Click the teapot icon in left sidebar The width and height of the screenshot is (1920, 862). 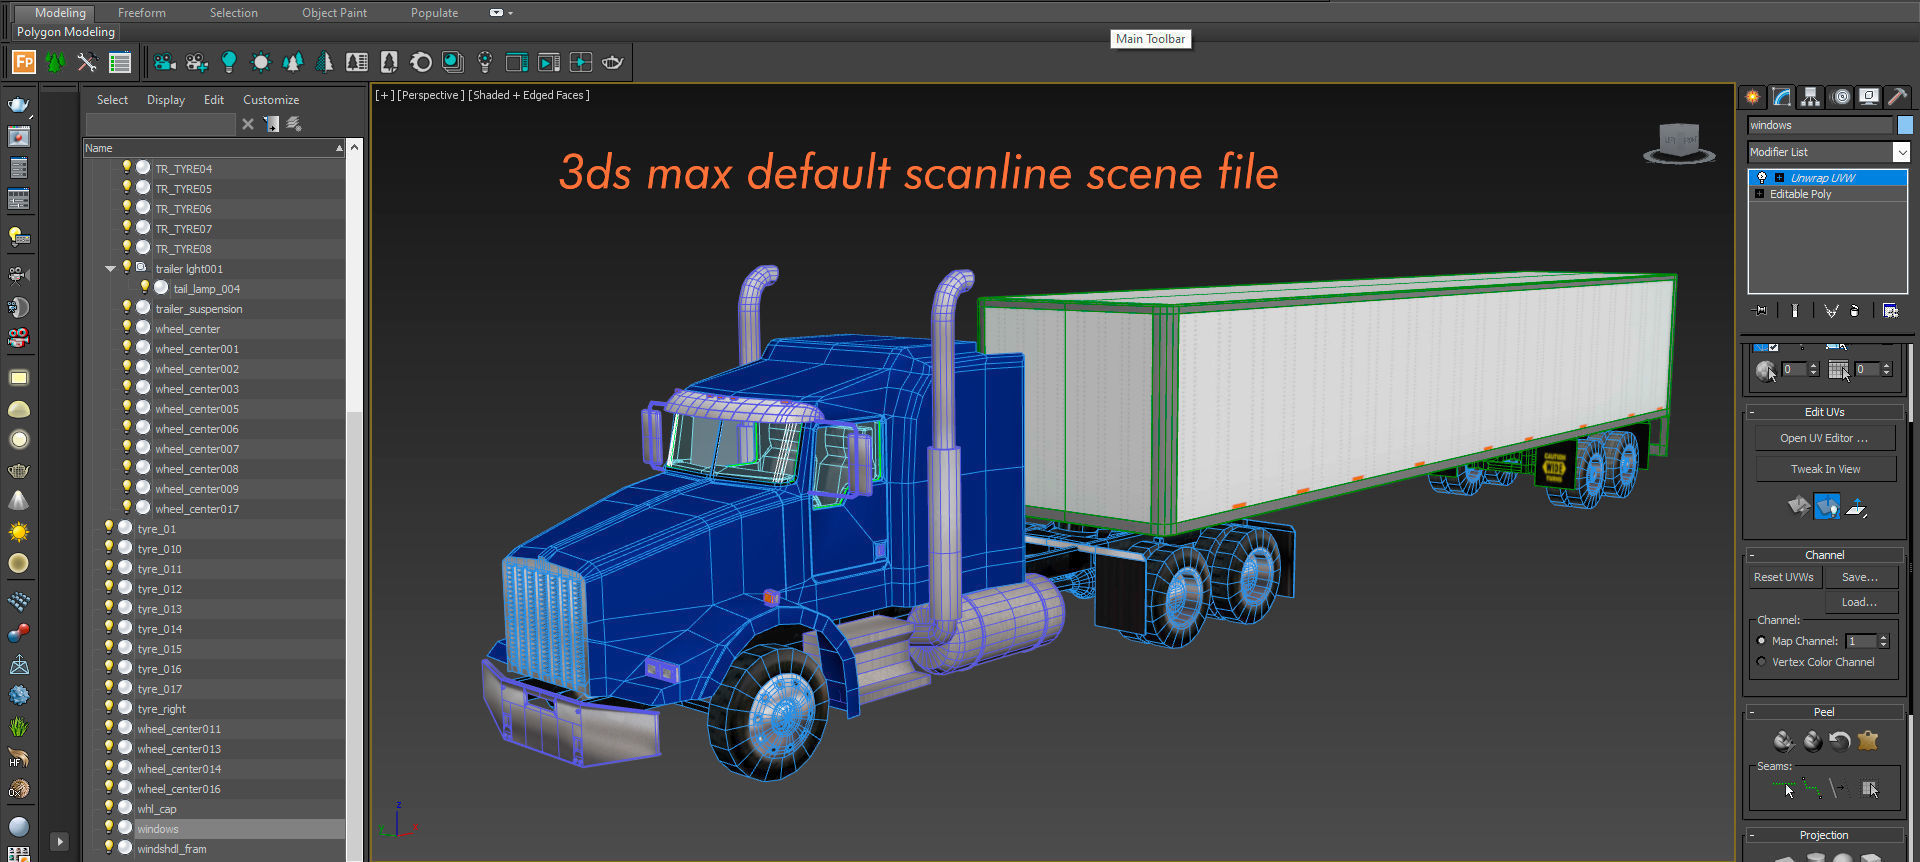[18, 105]
